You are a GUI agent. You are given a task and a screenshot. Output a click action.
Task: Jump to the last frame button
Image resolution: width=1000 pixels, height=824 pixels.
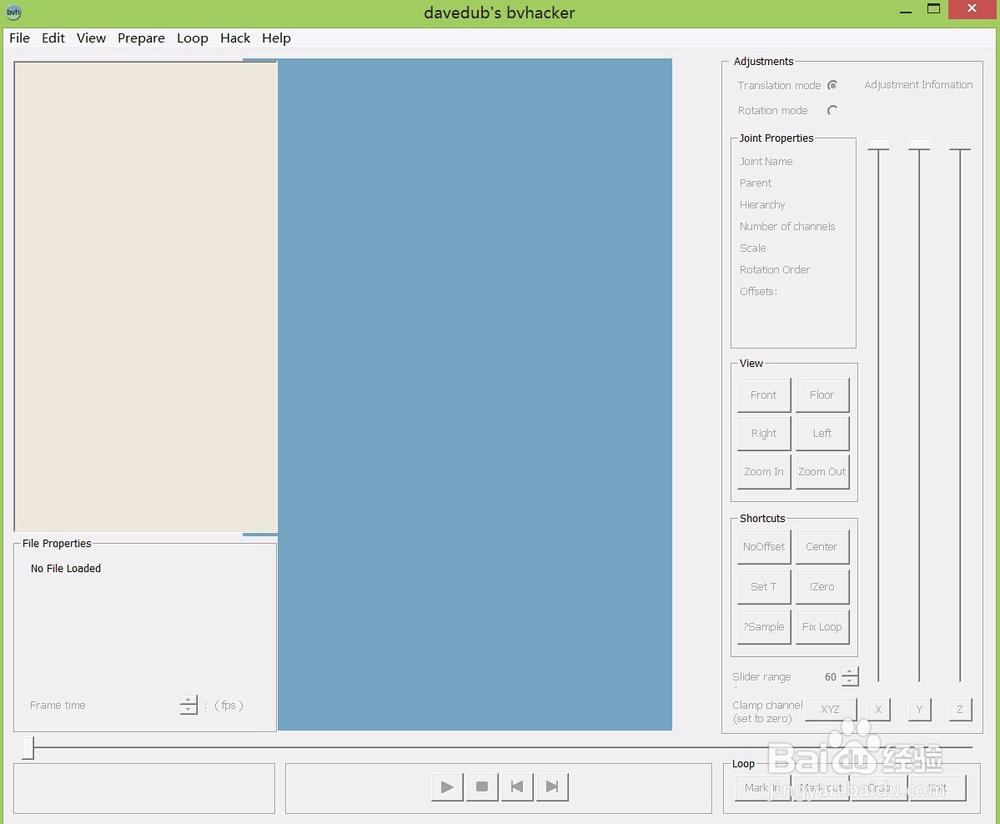pyautogui.click(x=552, y=787)
